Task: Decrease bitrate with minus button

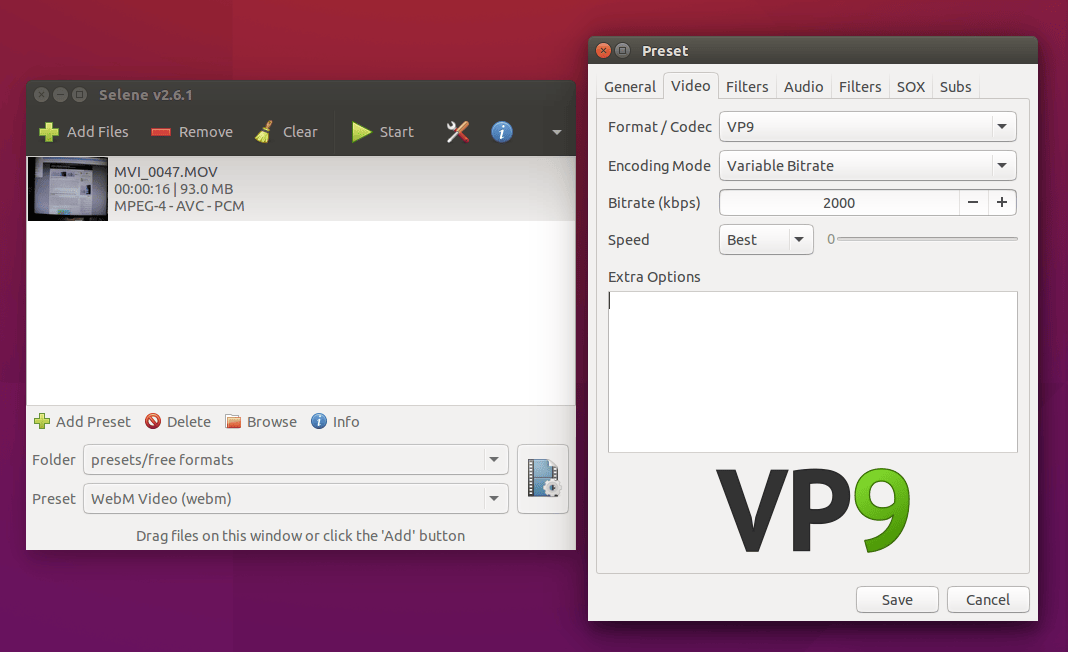Action: coord(973,202)
